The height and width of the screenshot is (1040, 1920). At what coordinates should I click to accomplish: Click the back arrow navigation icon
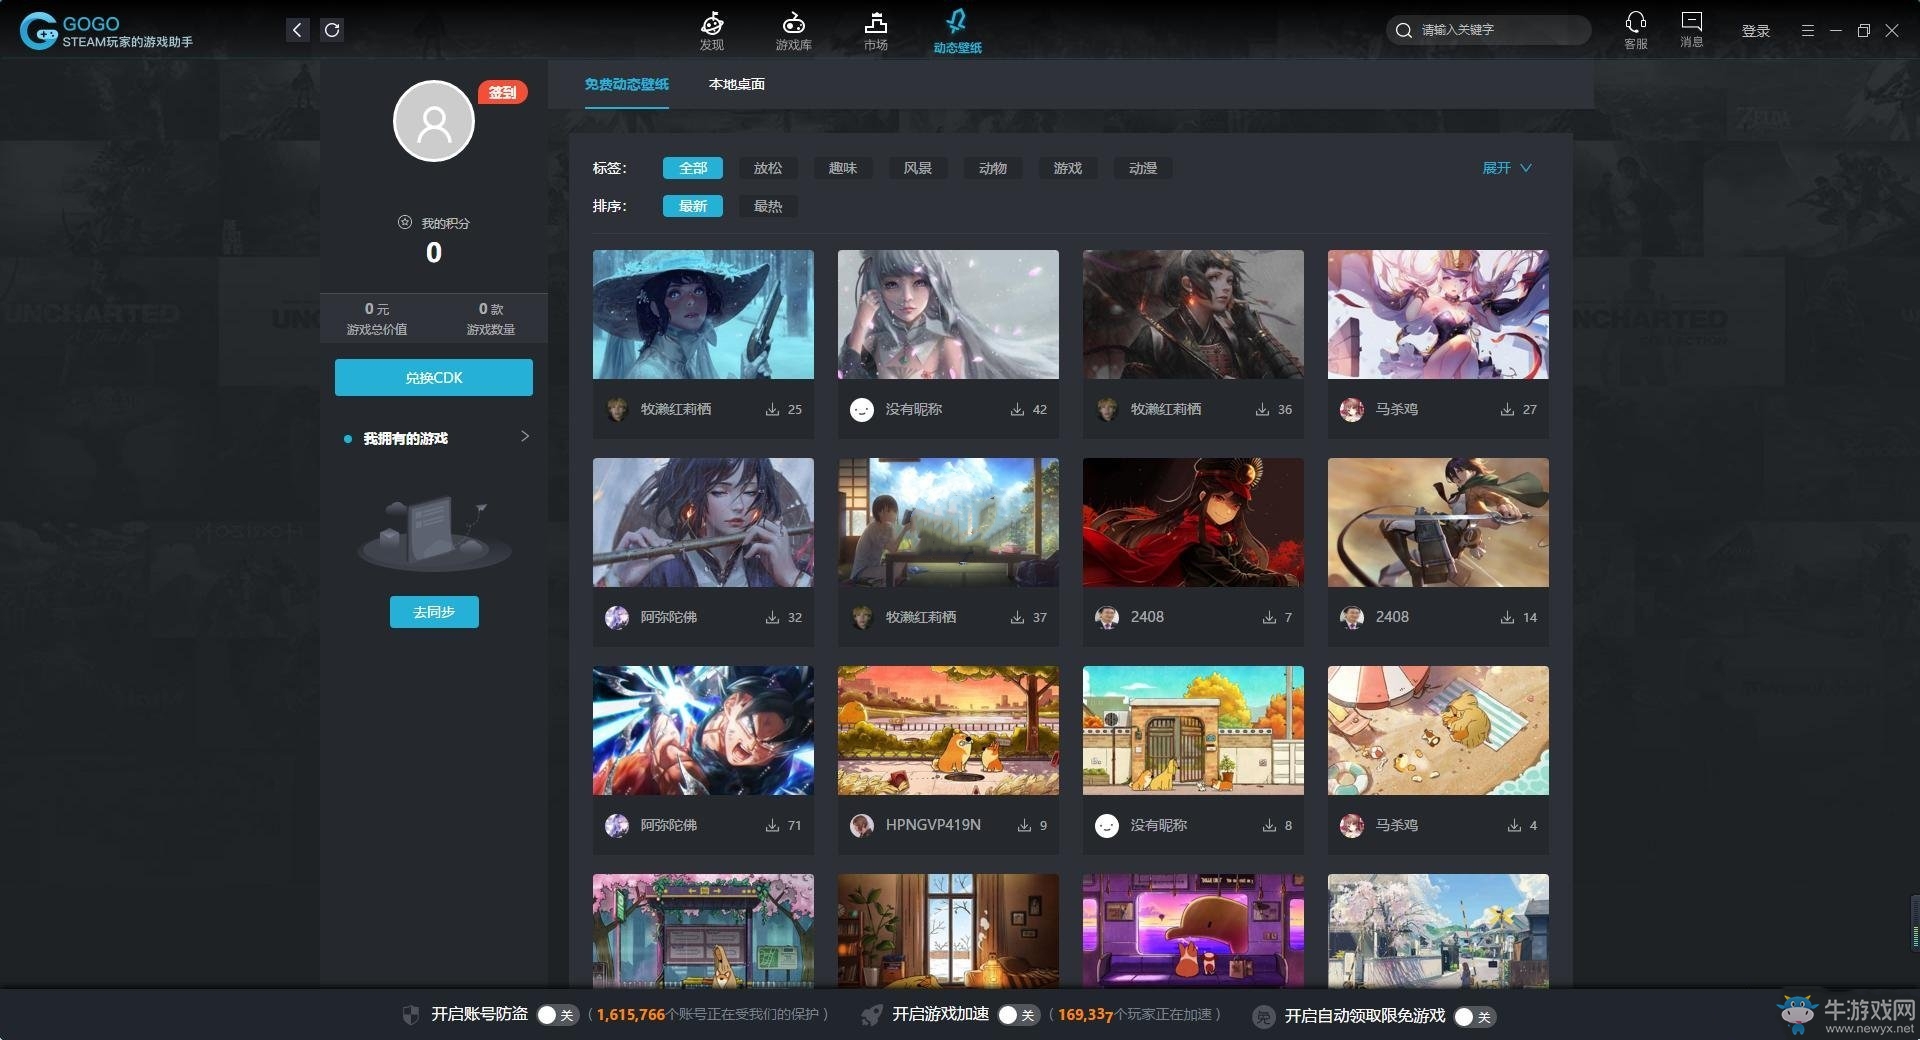297,30
